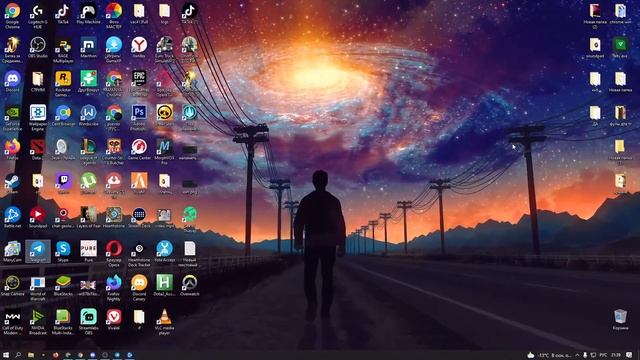Select Hearthstone Deck Tracker shortcut
This screenshot has width=640, height=360.
pos(139,254)
